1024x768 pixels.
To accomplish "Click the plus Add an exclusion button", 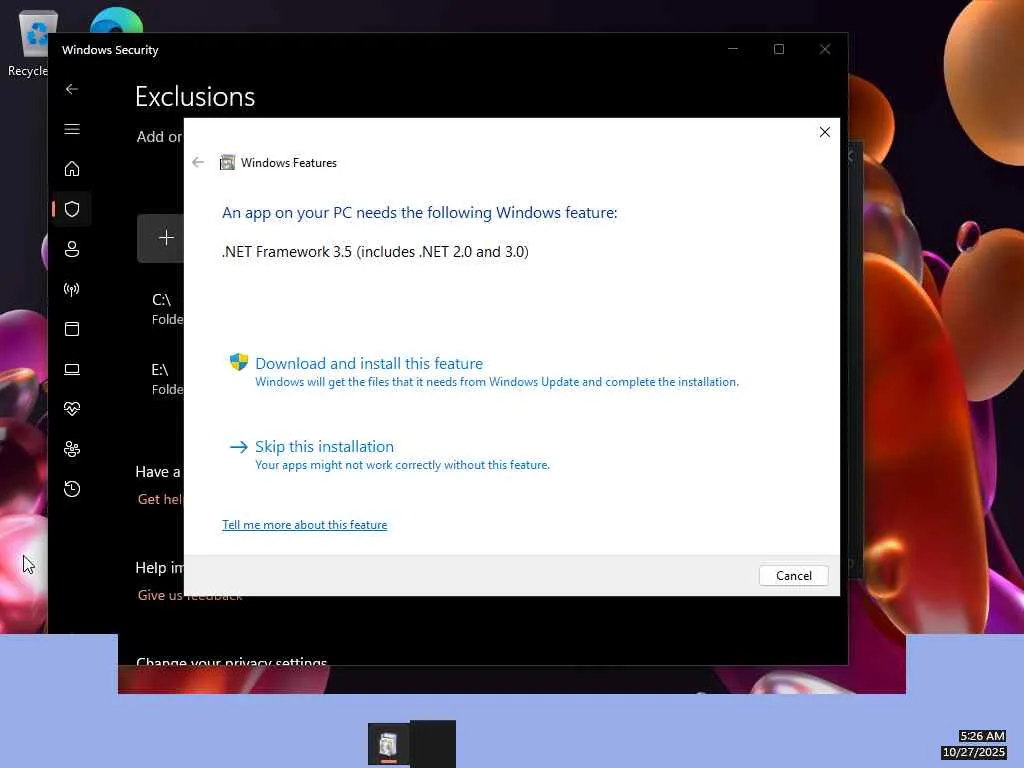I will coord(161,238).
